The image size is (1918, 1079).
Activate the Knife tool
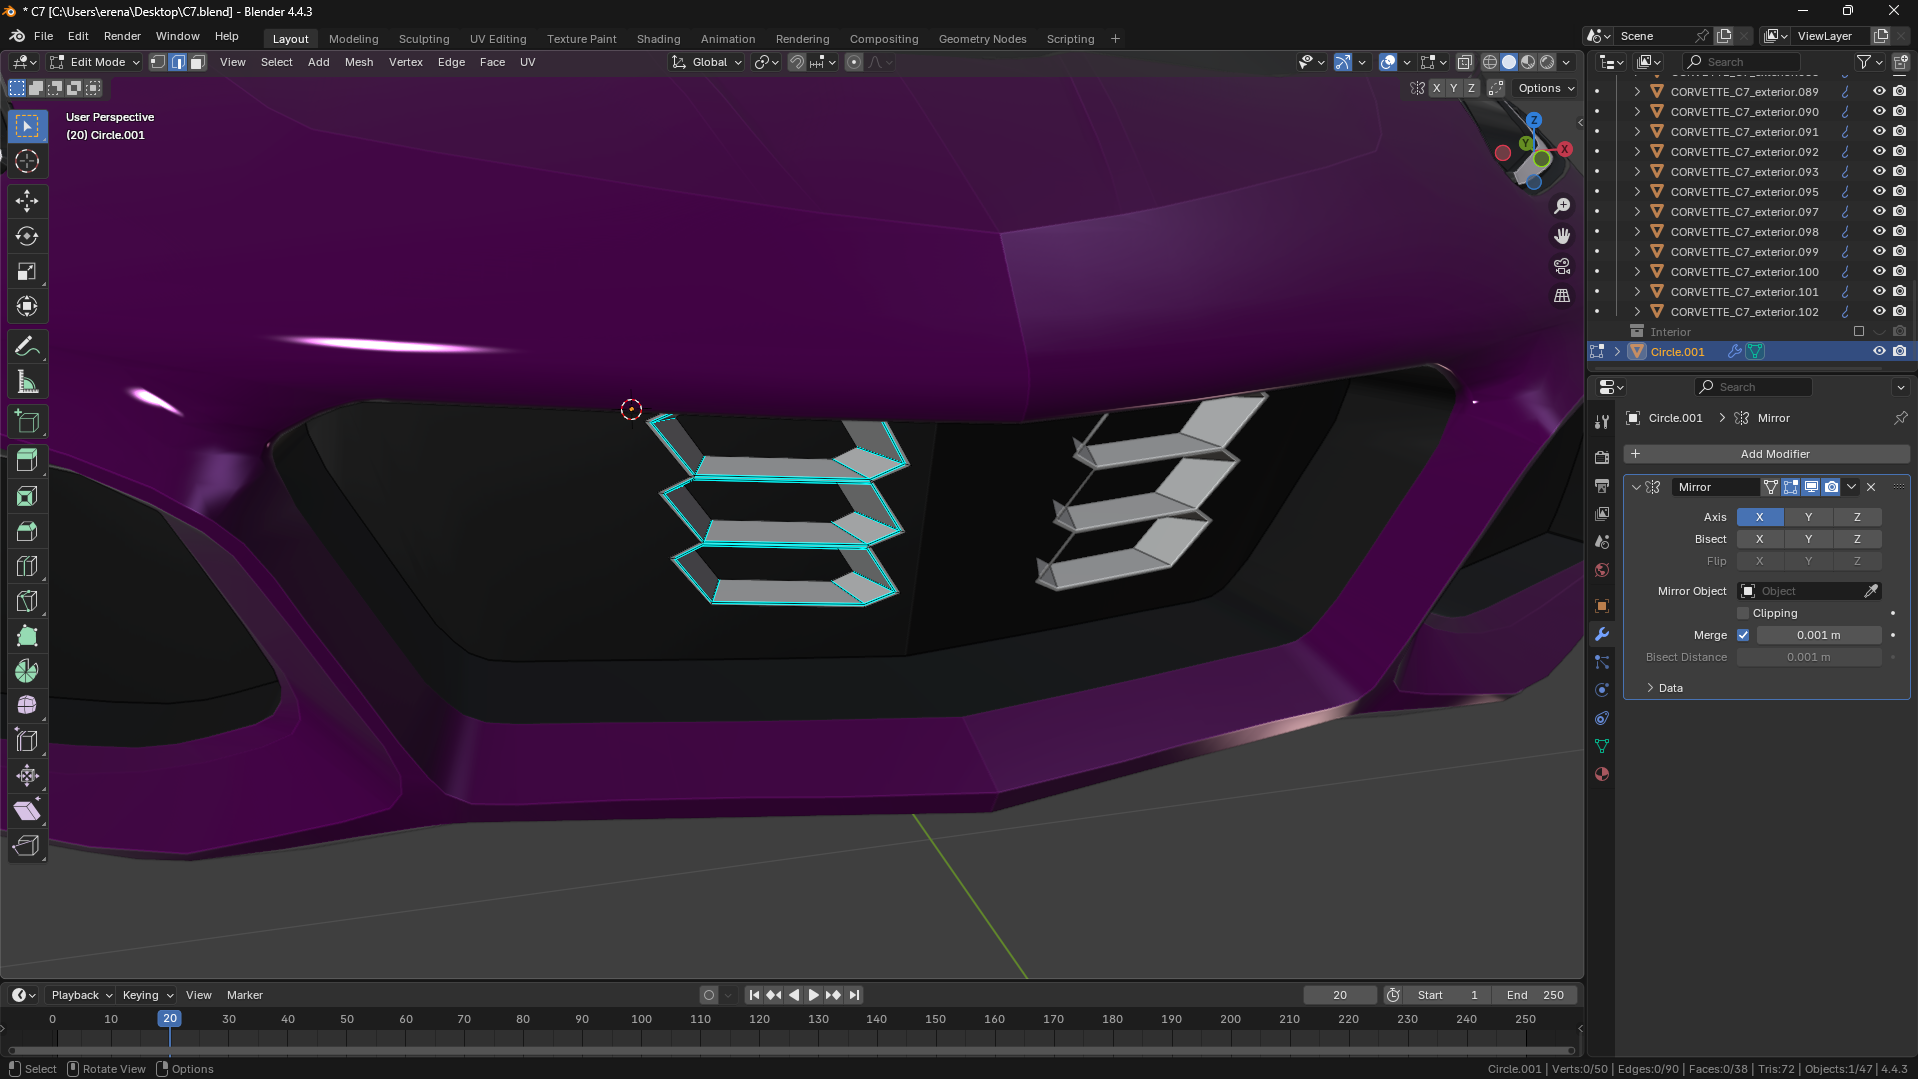coord(27,601)
